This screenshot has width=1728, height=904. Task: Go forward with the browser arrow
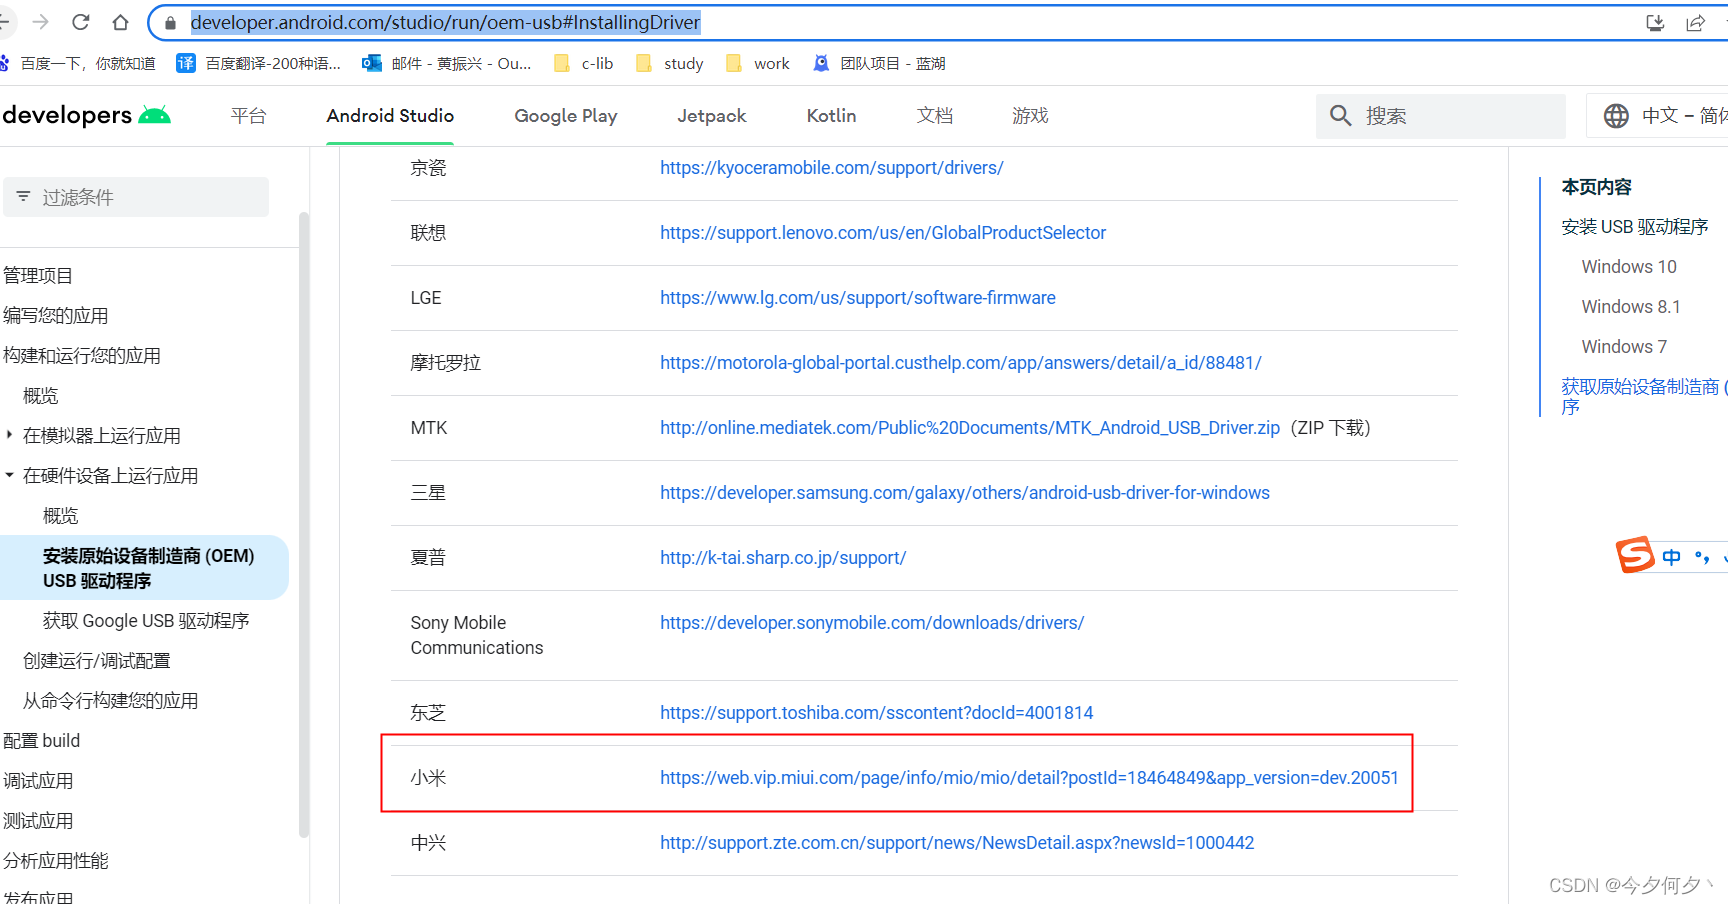click(x=41, y=22)
